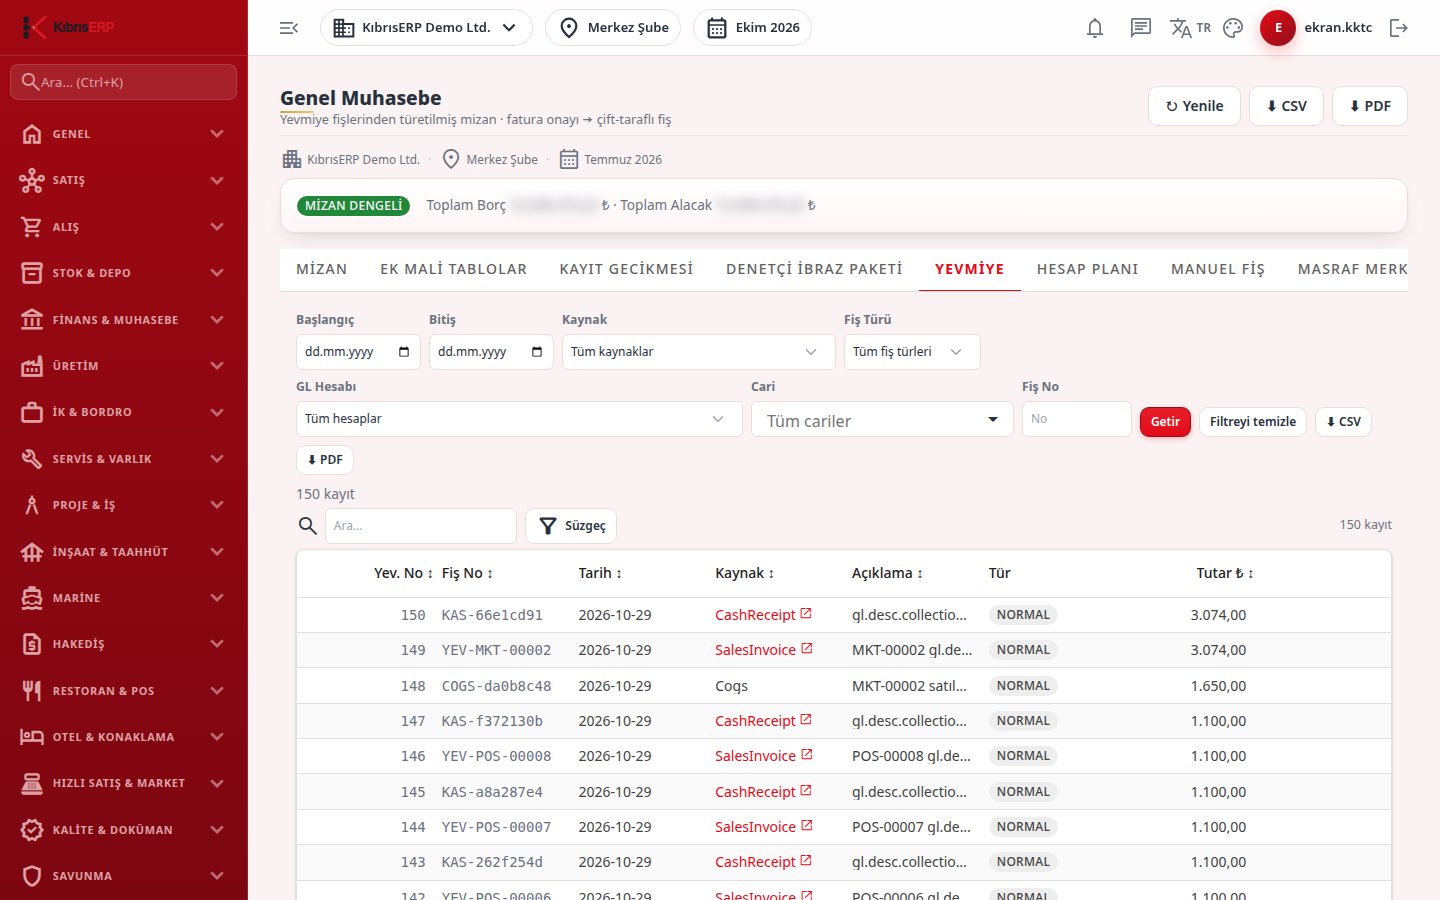Viewport: 1440px width, 900px height.
Task: Click the magnifier icon beside table search
Action: point(308,526)
